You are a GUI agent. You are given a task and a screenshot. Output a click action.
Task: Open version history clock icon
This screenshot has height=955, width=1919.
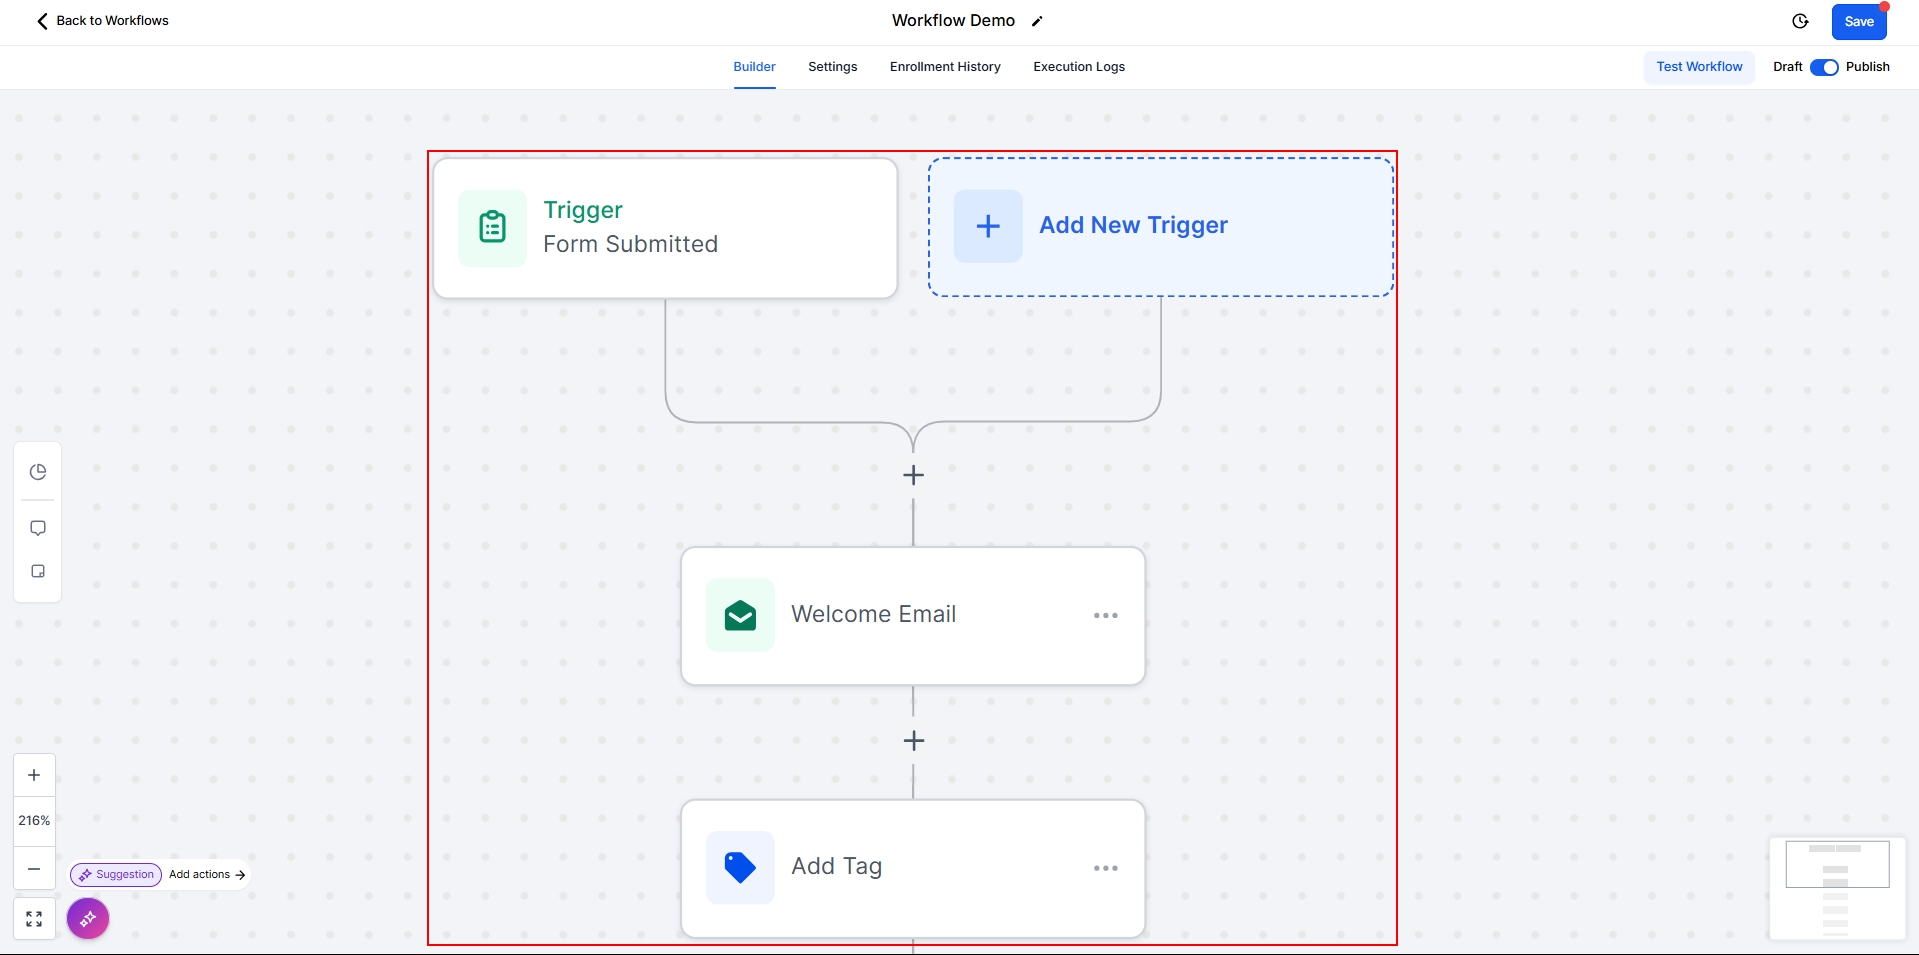pos(1800,21)
